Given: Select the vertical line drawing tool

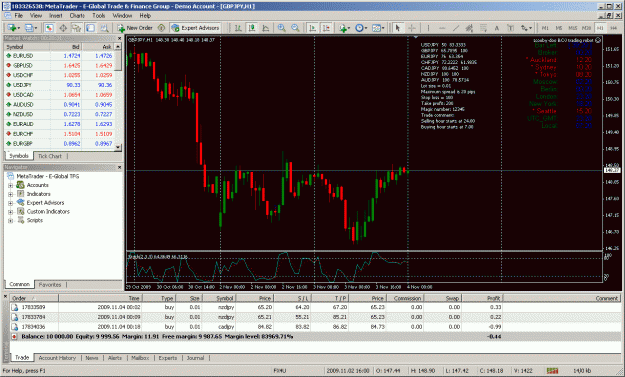Looking at the screenshot, I should click(428, 28).
